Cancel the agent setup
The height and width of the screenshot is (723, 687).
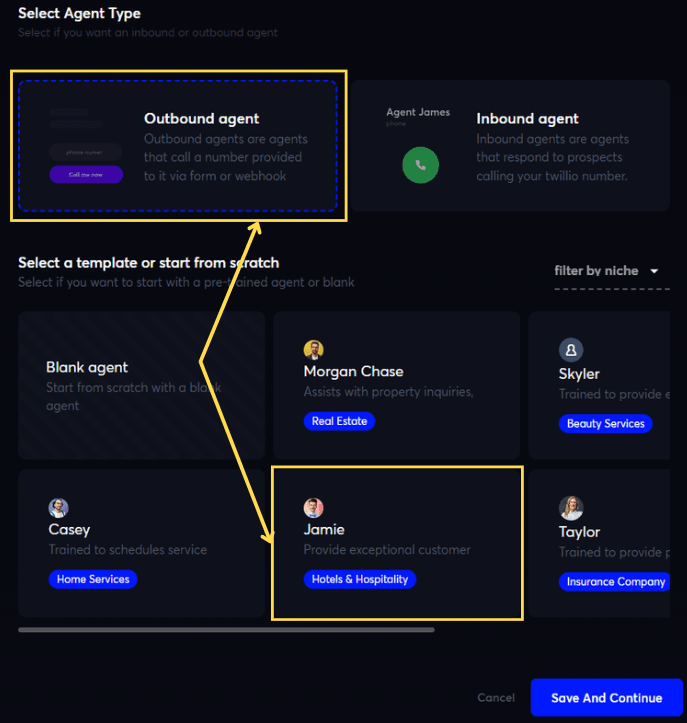tap(496, 698)
